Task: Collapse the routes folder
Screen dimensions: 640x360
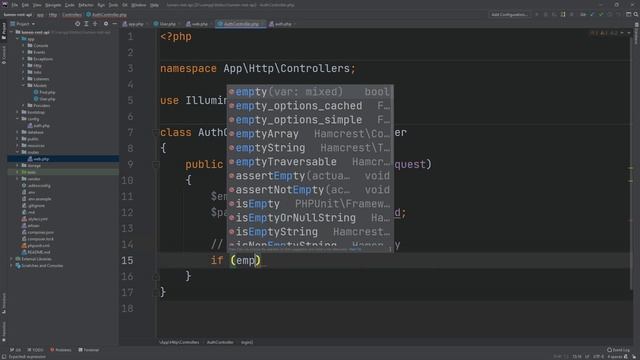Action: pos(18,152)
